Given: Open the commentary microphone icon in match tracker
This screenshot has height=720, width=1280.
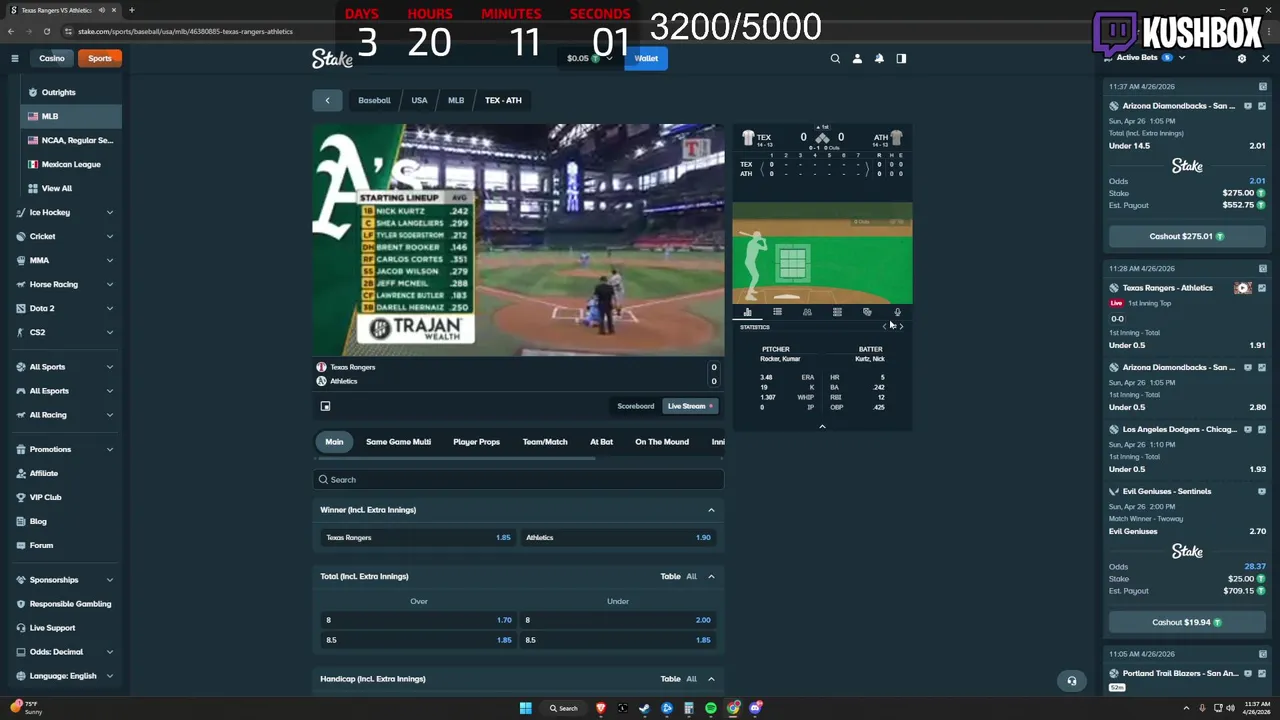Looking at the screenshot, I should [897, 312].
